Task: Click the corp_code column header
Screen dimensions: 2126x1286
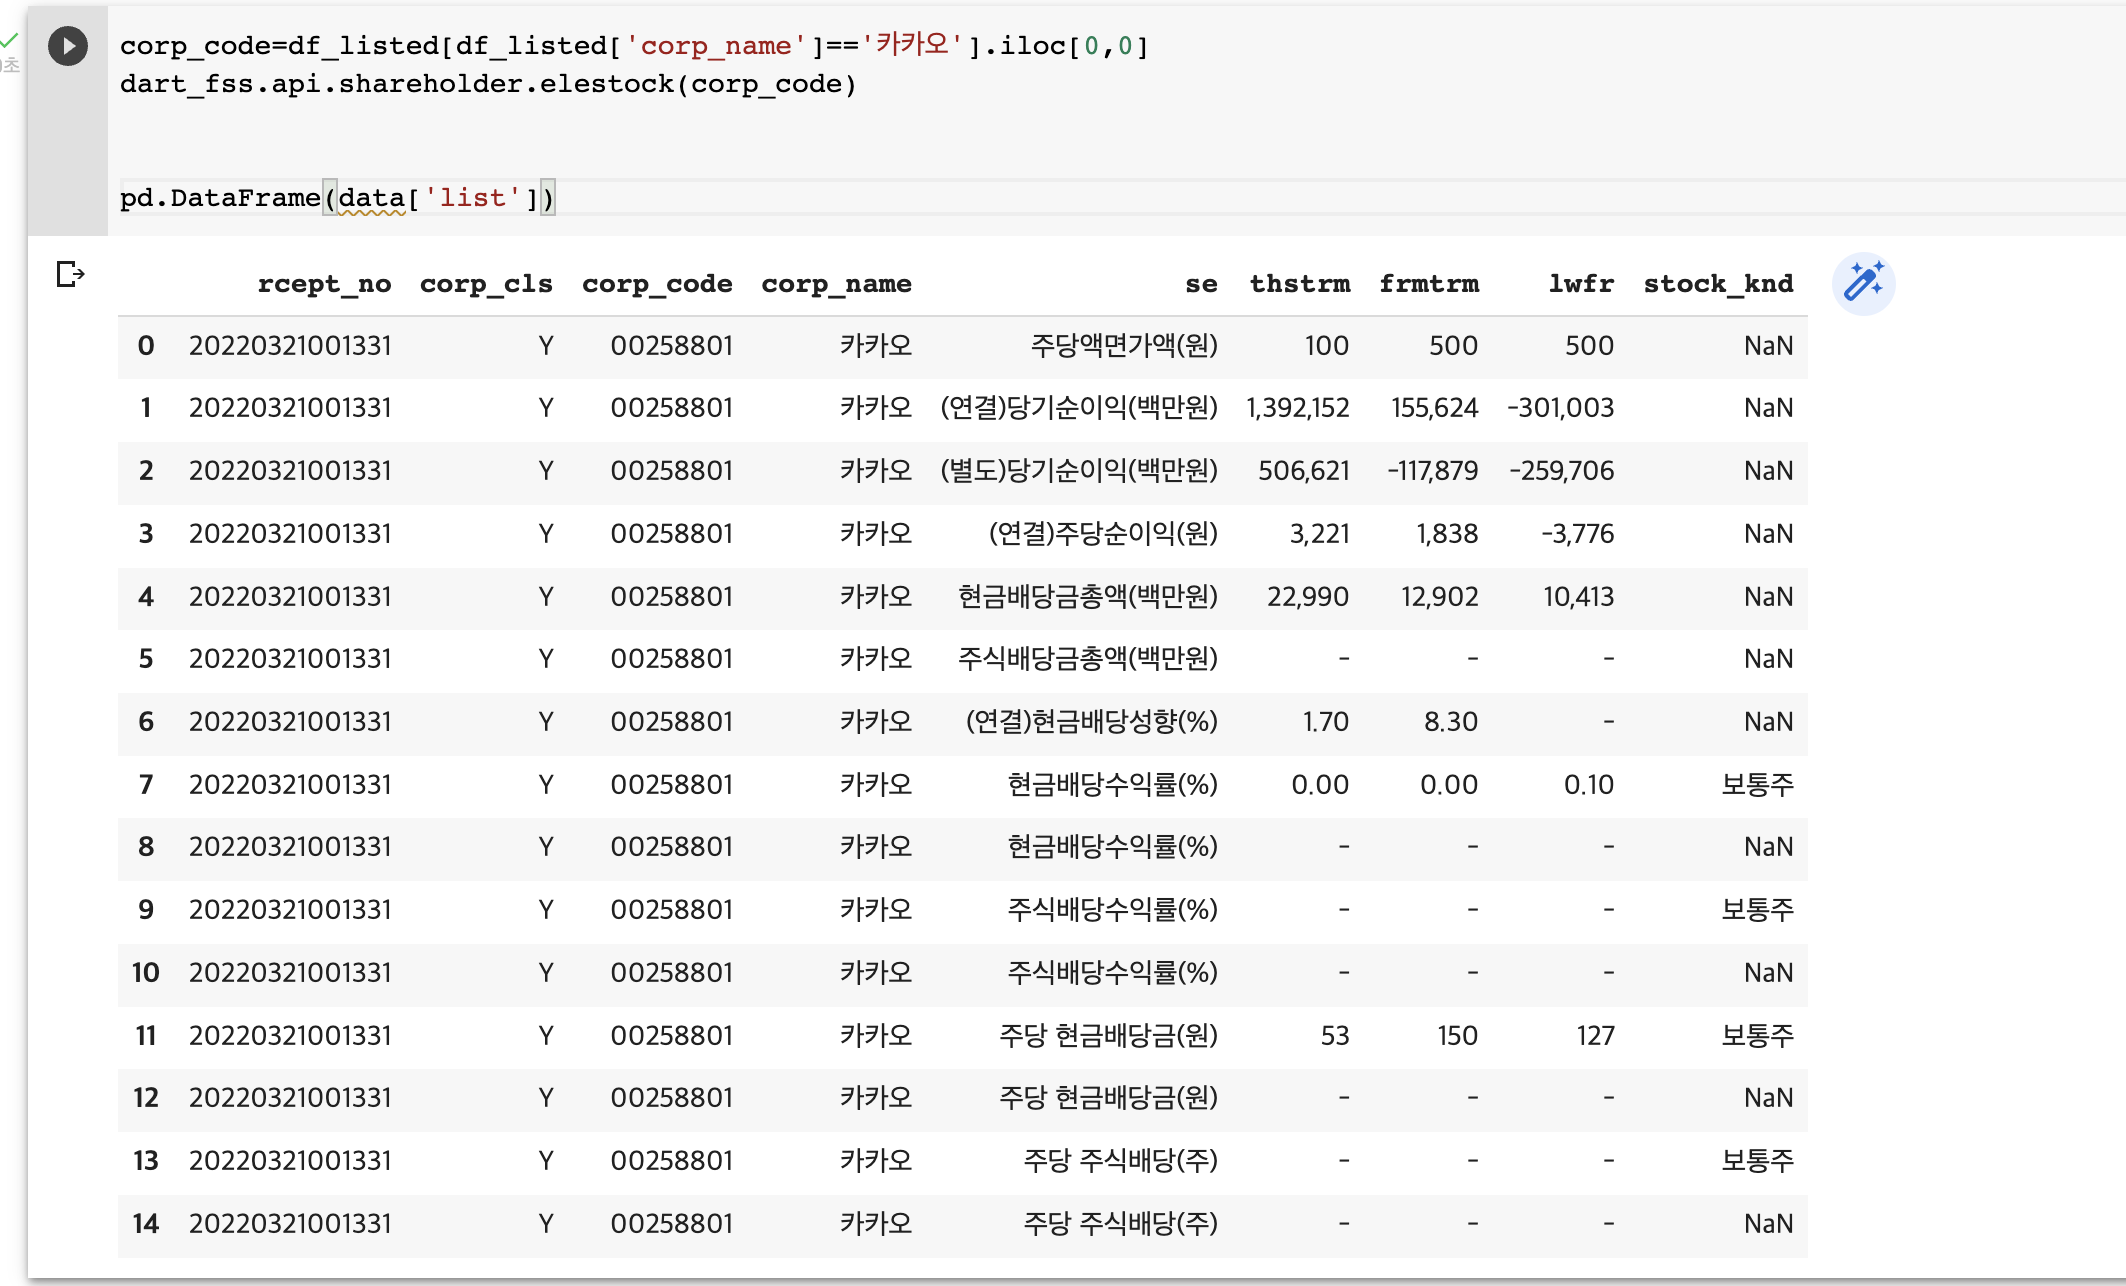Action: click(657, 284)
